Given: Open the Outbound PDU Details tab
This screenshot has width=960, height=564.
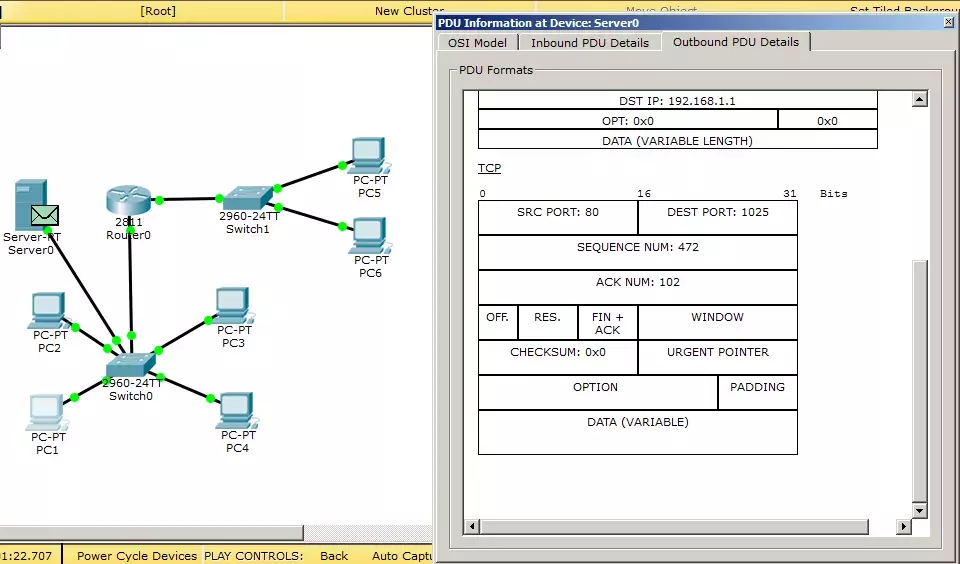Looking at the screenshot, I should [736, 42].
